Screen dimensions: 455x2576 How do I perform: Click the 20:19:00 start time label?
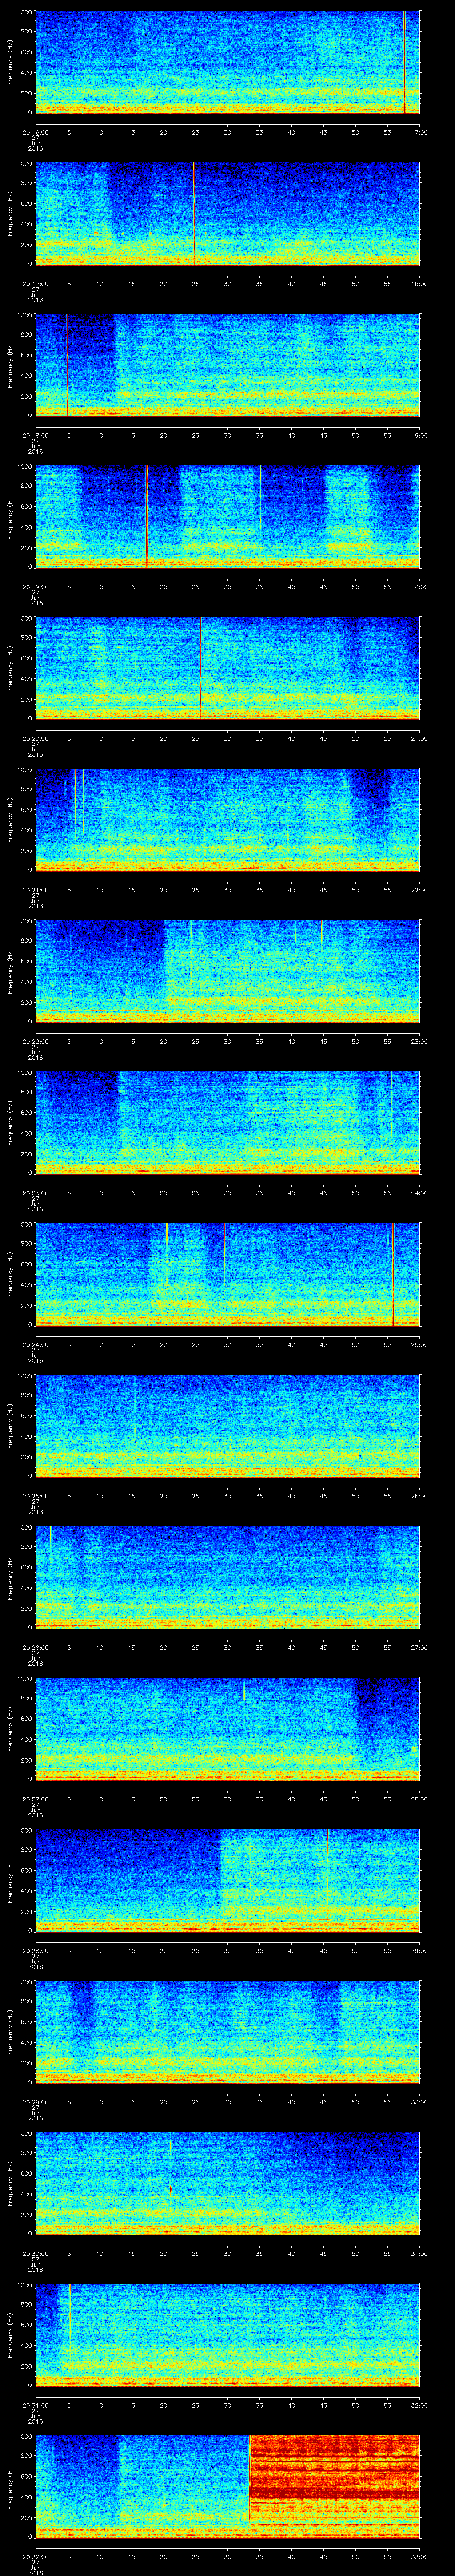pos(35,587)
